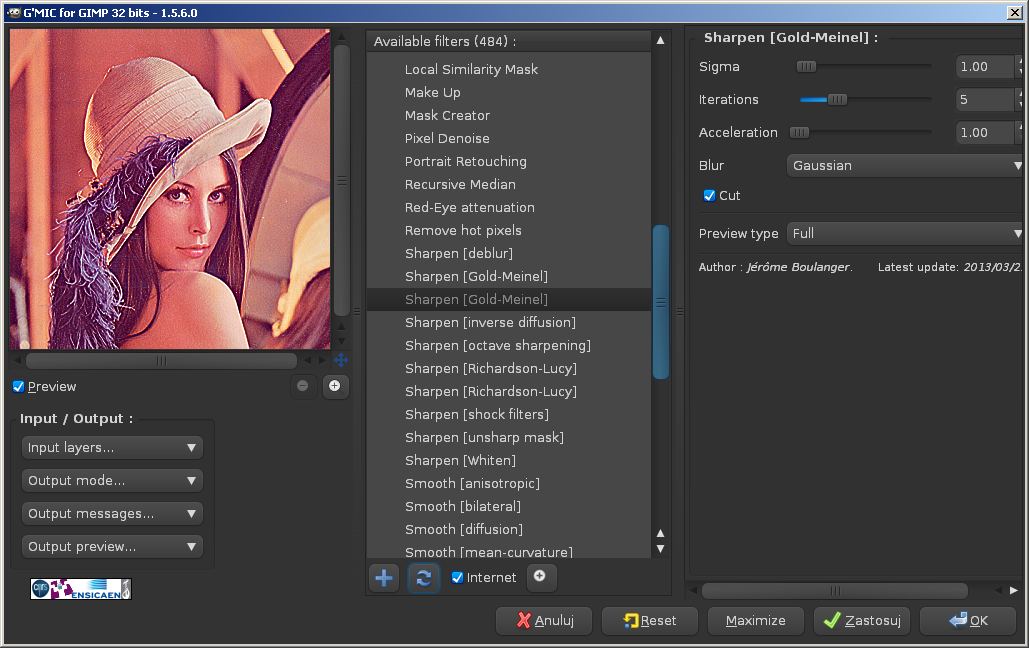Click the filter list vertical scrollbar thumb

click(661, 302)
